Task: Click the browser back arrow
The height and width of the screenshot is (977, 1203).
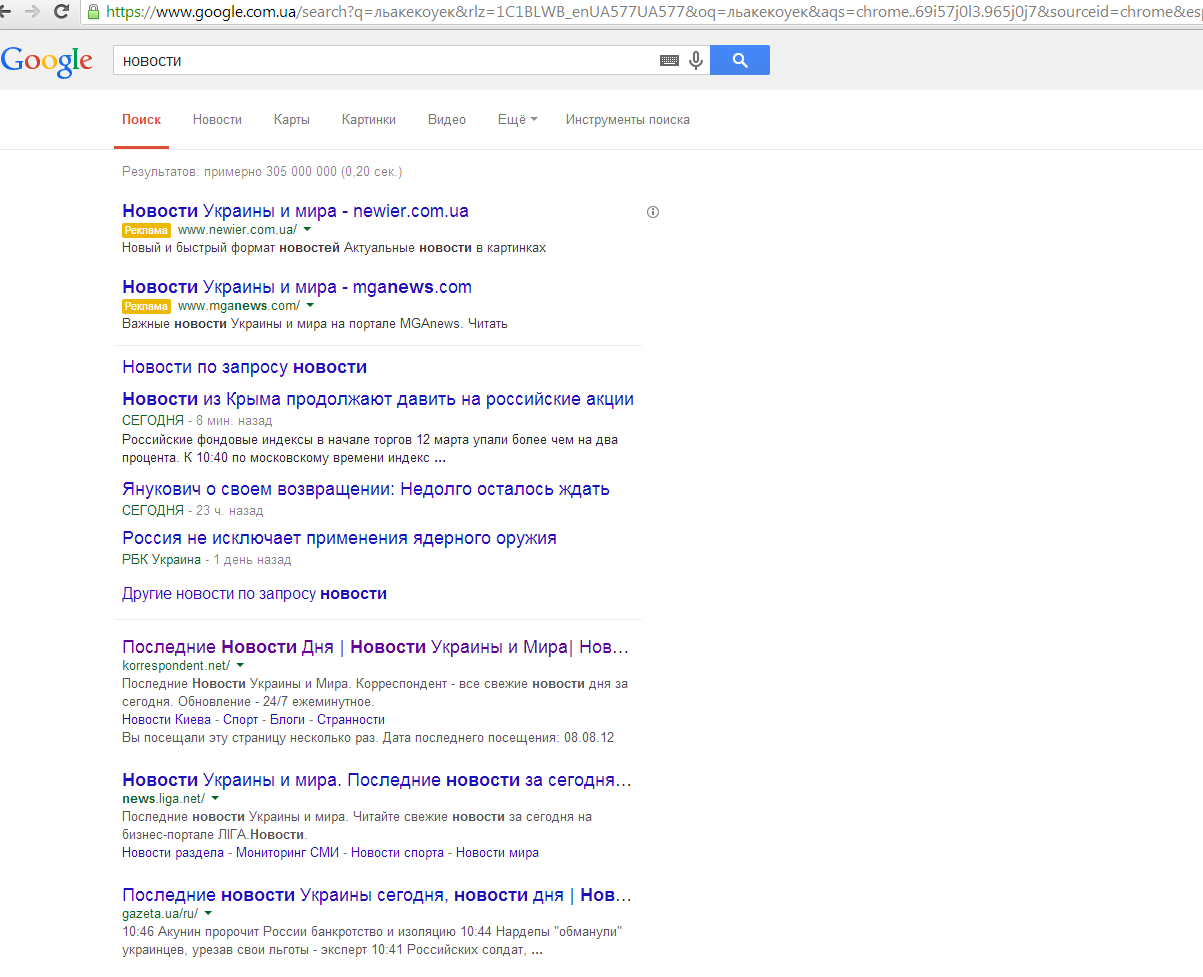Action: click(x=4, y=12)
